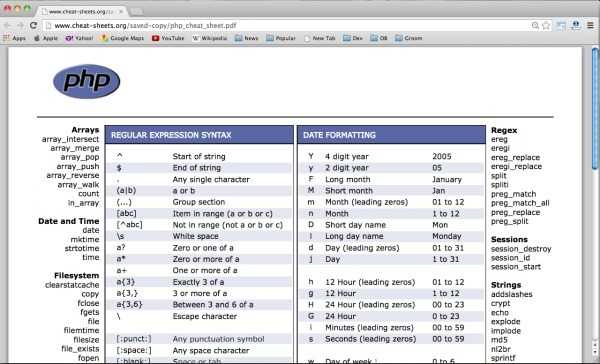Click 'array_reverse' in the sidebar
This screenshot has height=364, width=600.
73,175
